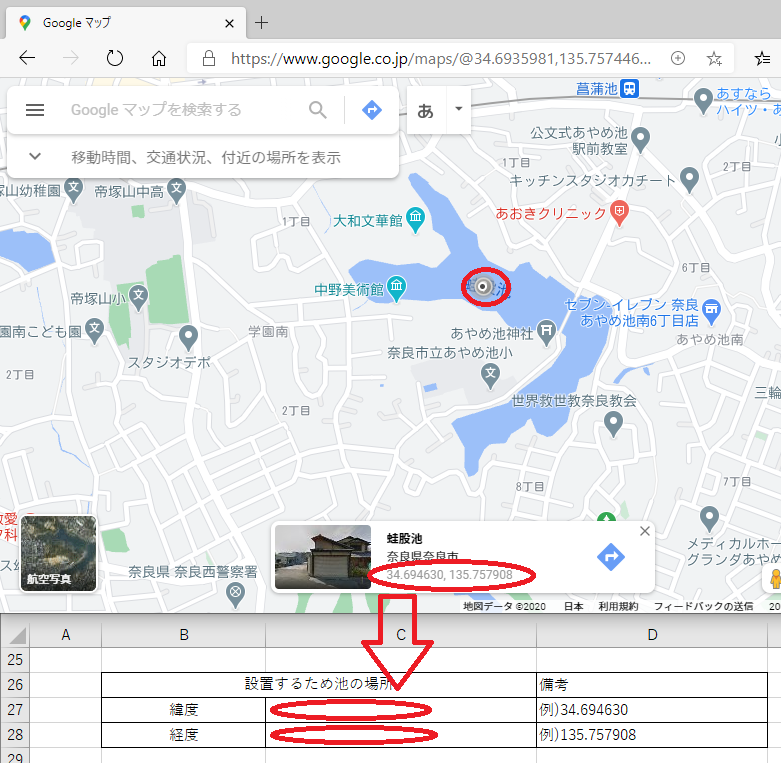
Task: Open the input method dropdown arrow
Action: [x=458, y=109]
